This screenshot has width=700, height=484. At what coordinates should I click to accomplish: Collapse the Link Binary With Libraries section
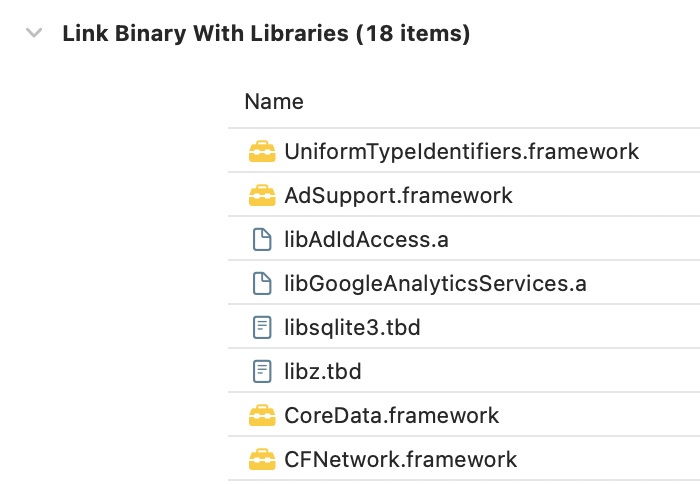(34, 33)
